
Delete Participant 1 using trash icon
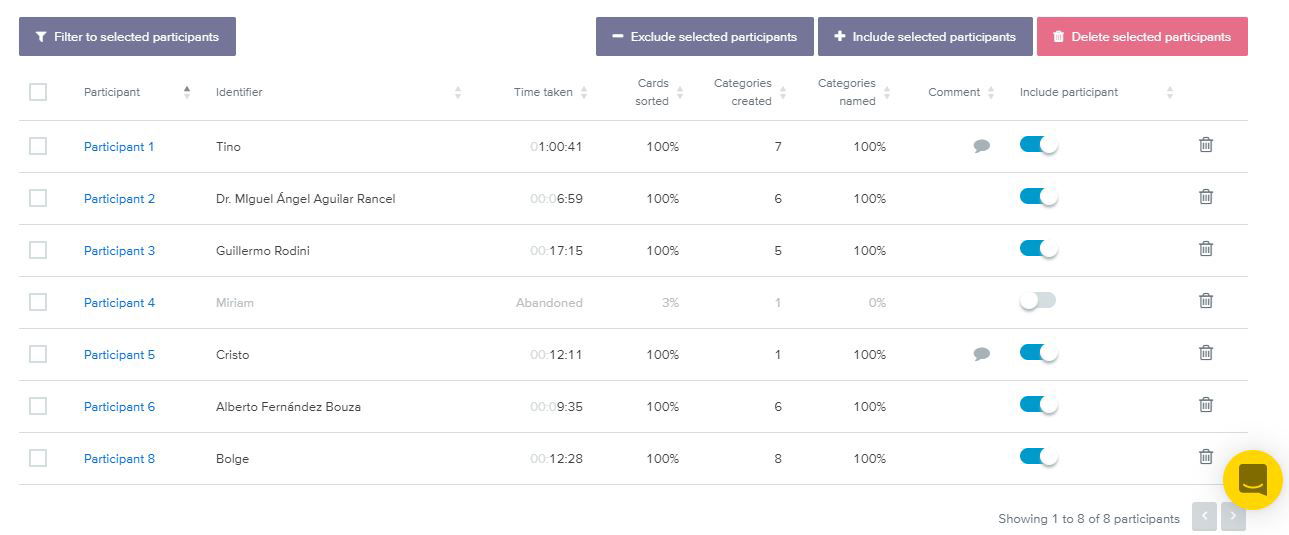[x=1206, y=145]
